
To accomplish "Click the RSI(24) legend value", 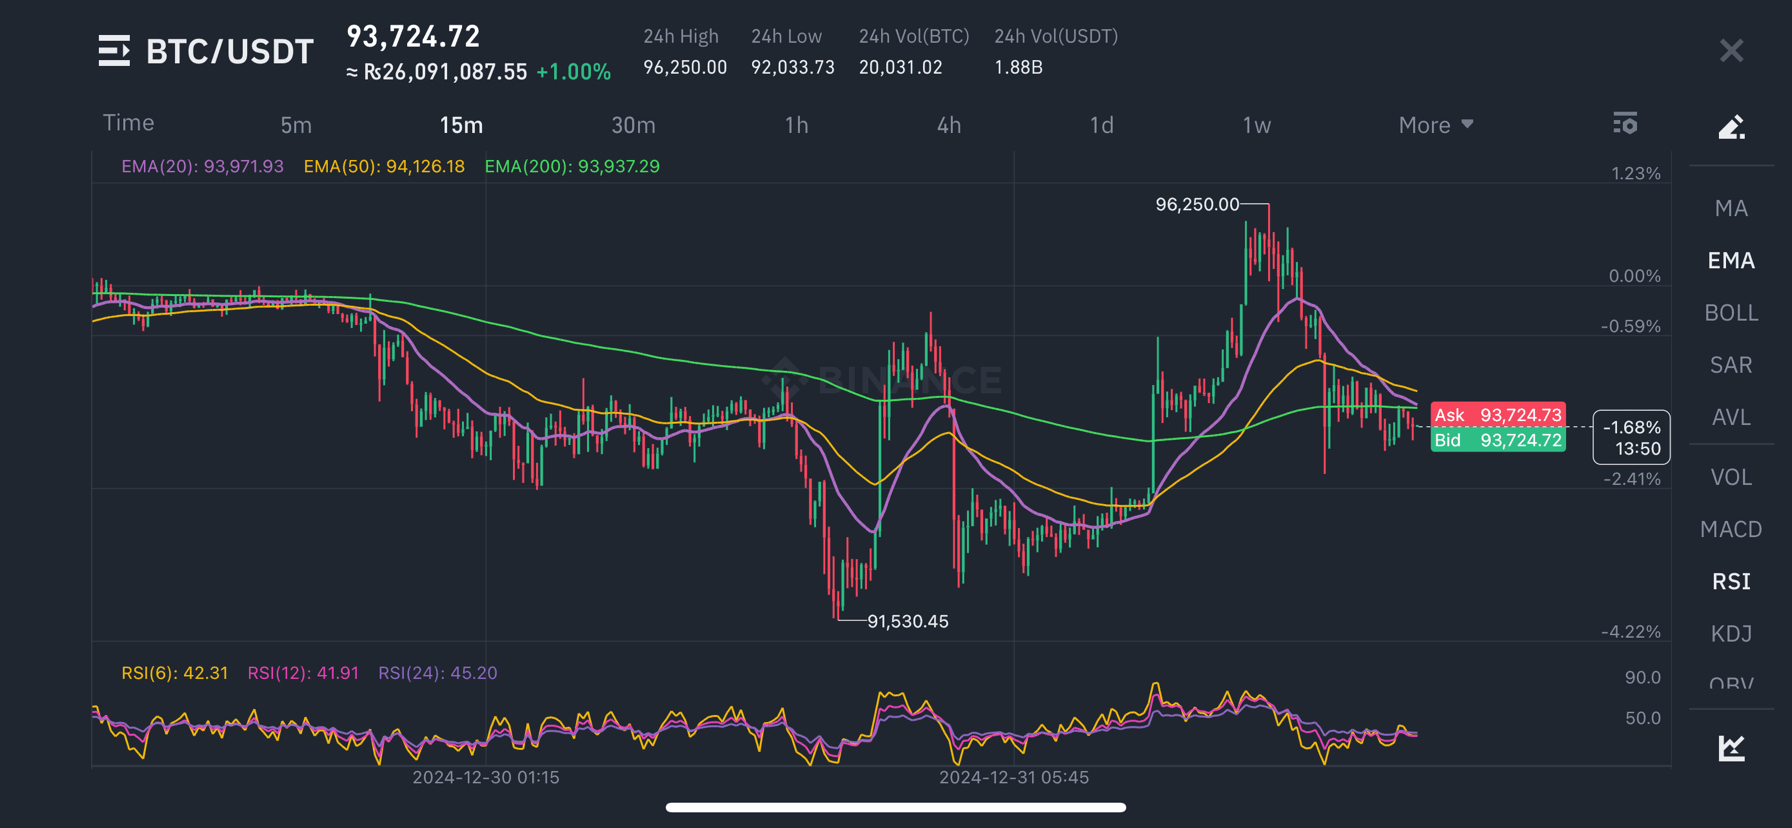I will tap(437, 673).
